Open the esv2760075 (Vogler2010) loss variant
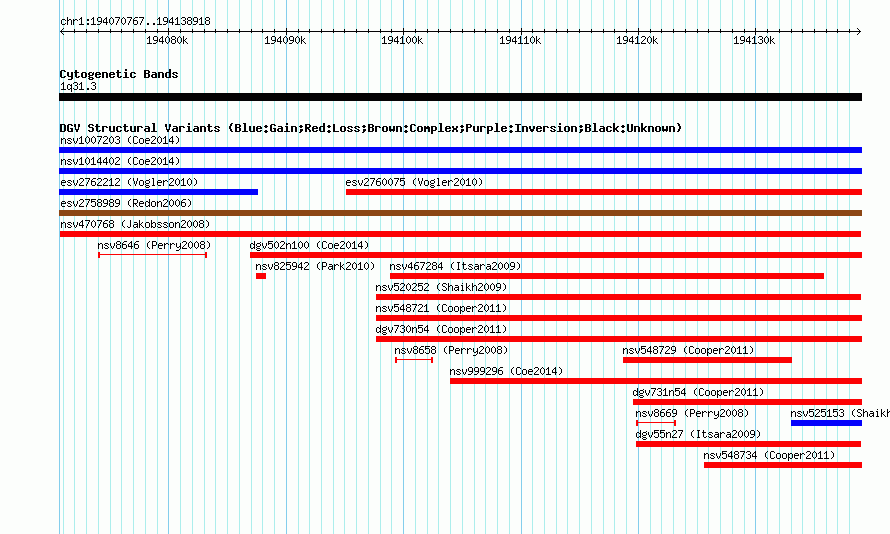The height and width of the screenshot is (534, 890). (x=604, y=192)
